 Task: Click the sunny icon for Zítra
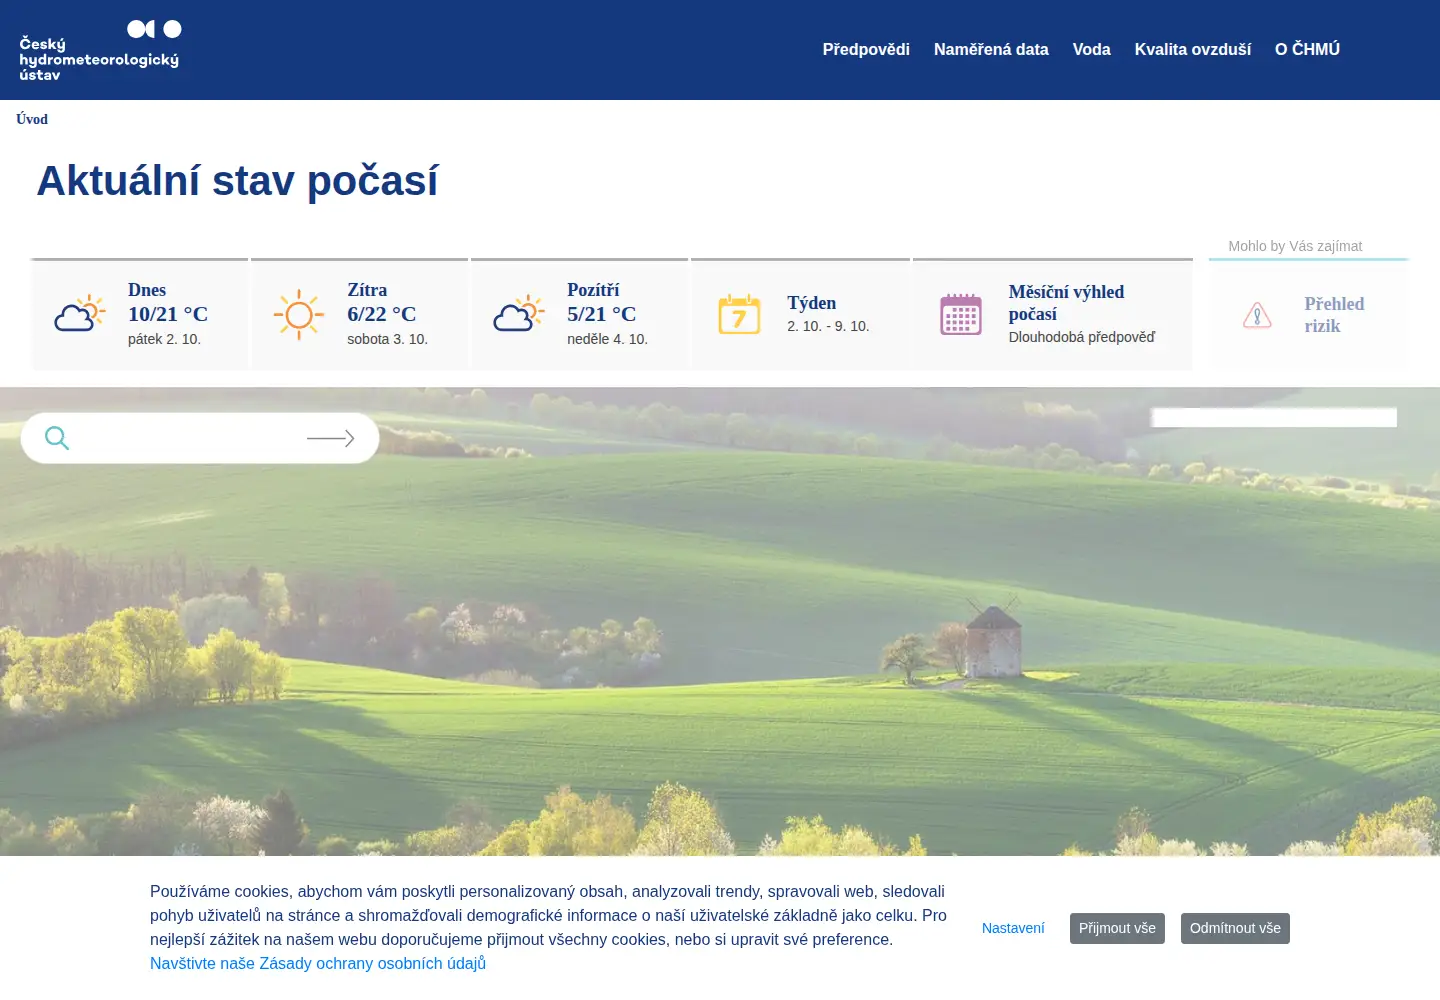299,315
